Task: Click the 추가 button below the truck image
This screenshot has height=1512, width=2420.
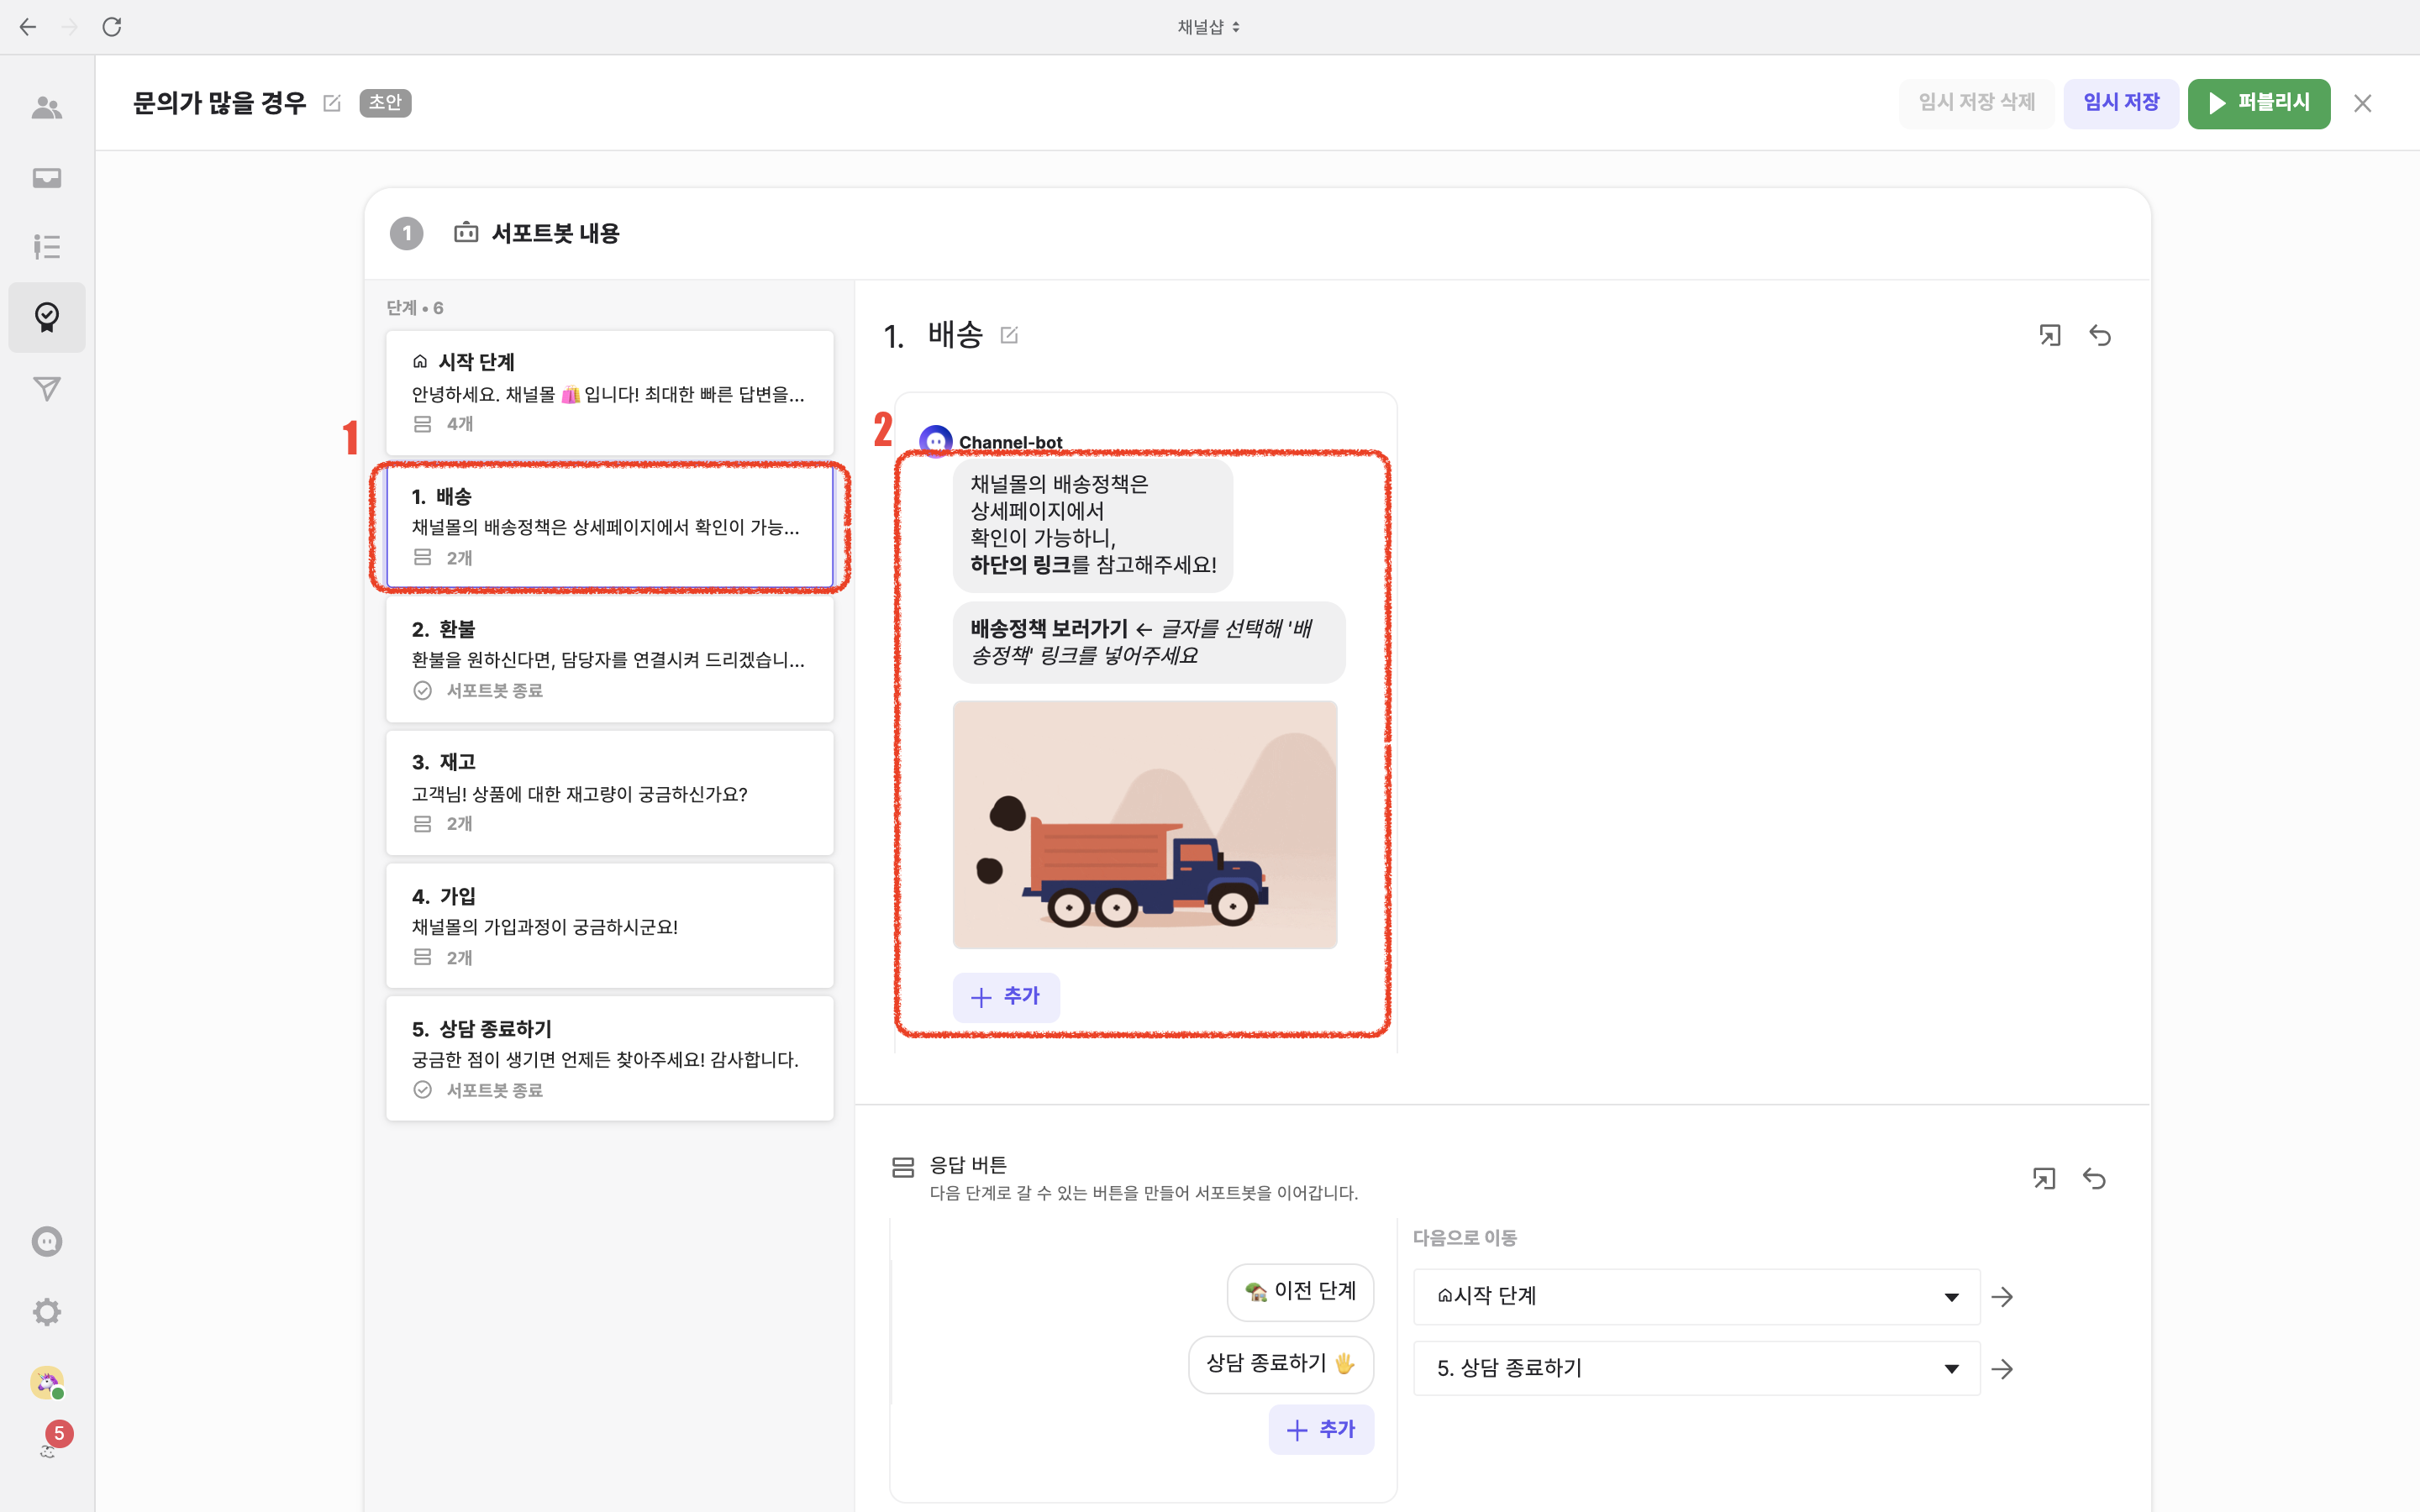Action: coord(1006,997)
